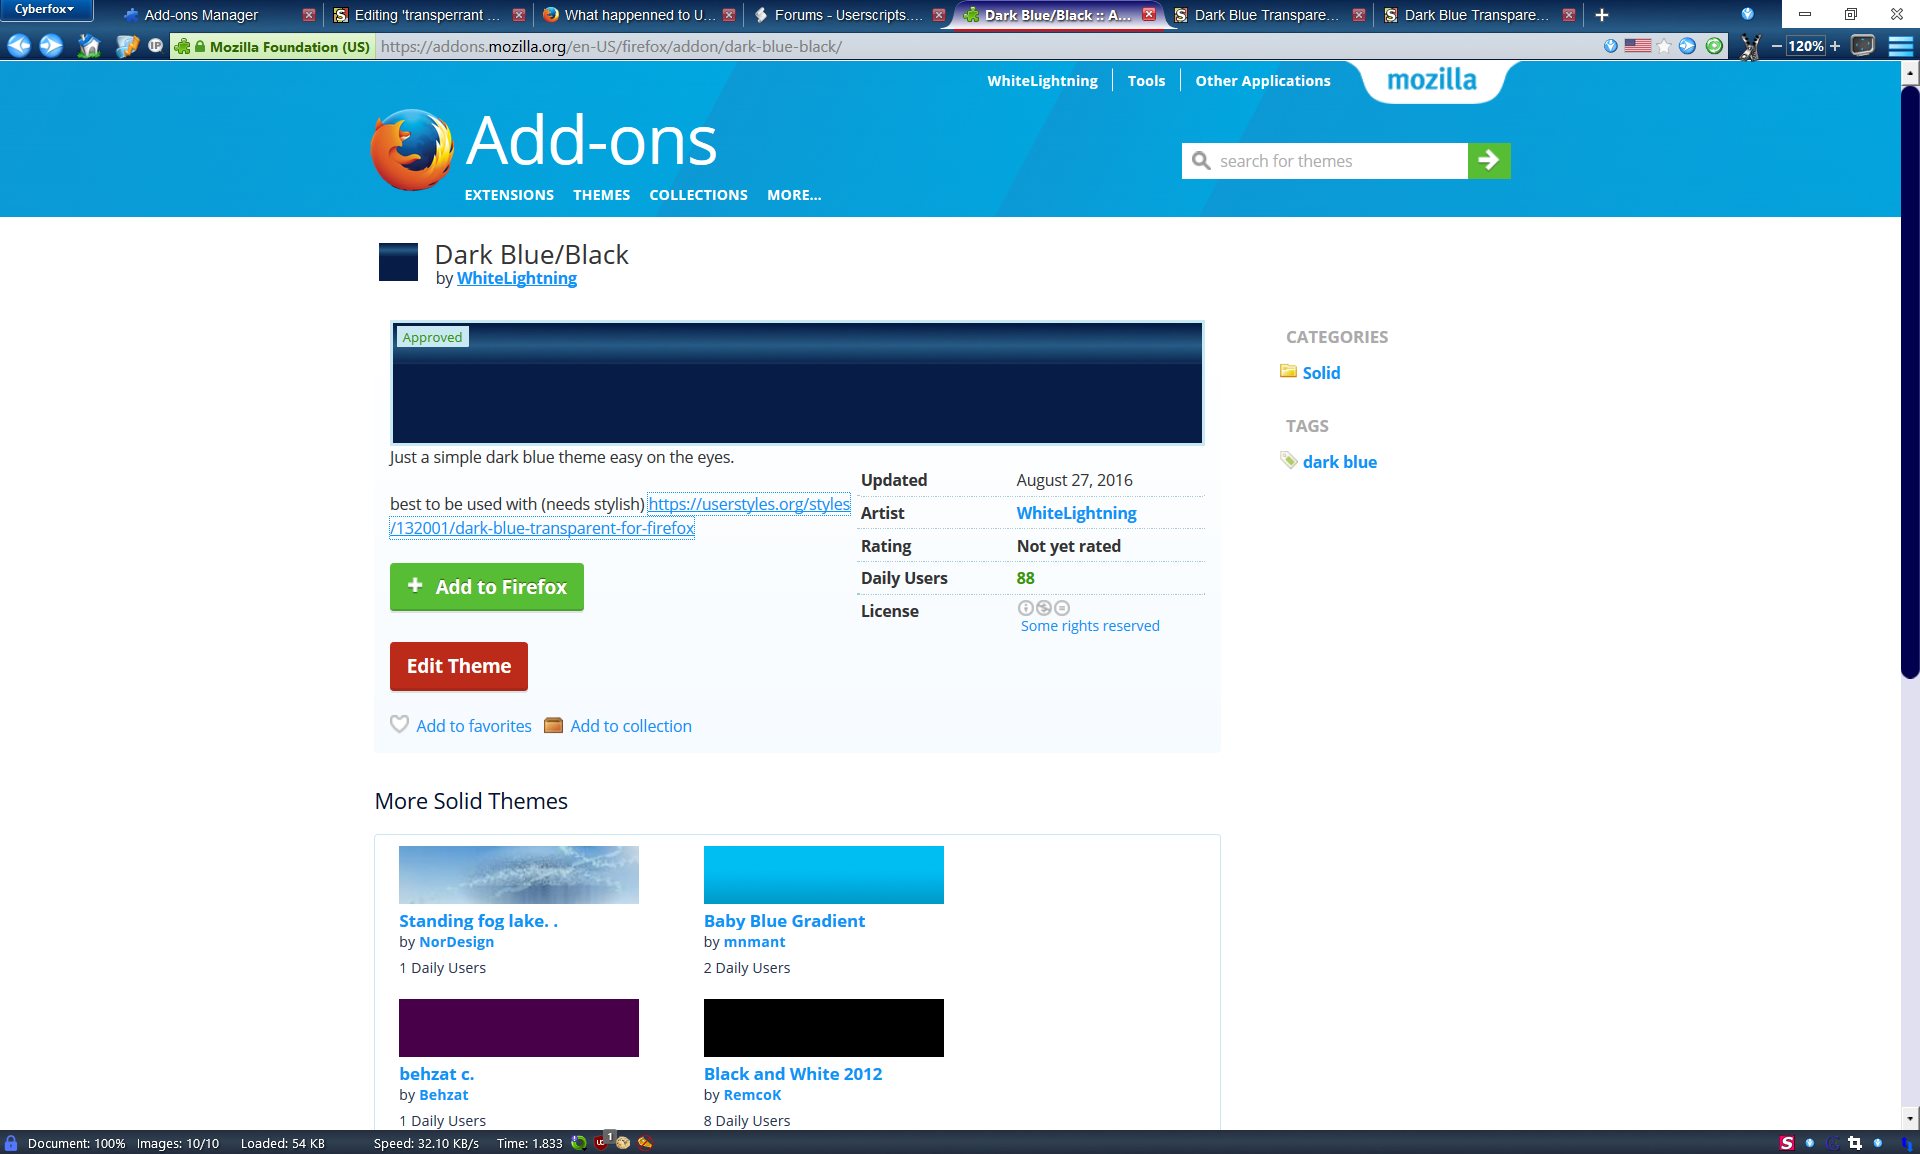The height and width of the screenshot is (1154, 1920).
Task: Zoom in with the plus button
Action: click(1835, 46)
